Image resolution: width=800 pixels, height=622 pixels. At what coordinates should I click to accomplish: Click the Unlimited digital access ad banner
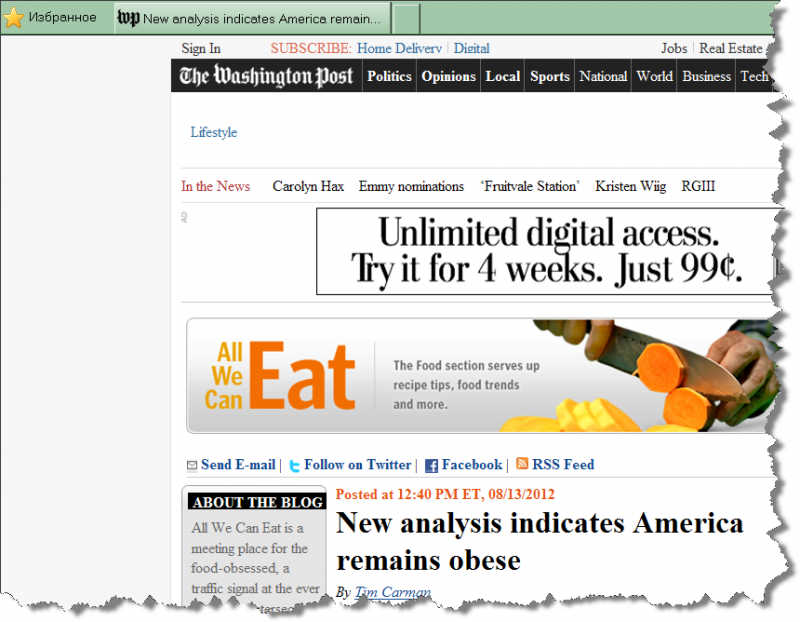(x=546, y=251)
